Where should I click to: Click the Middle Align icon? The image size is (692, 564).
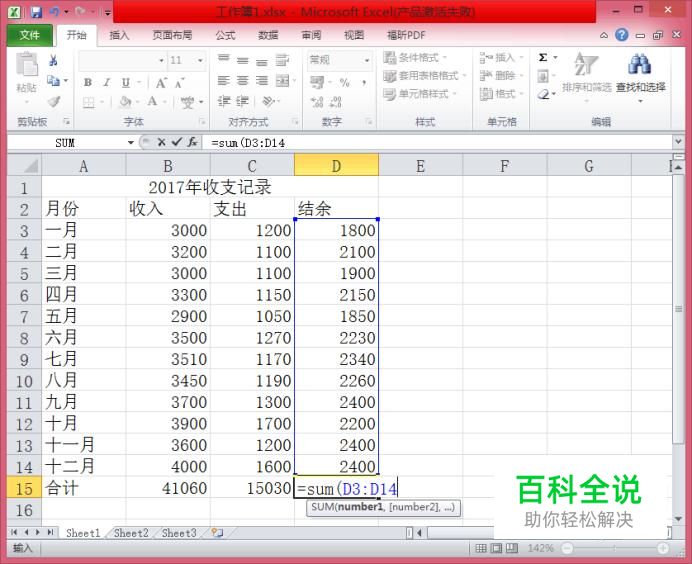coord(243,60)
